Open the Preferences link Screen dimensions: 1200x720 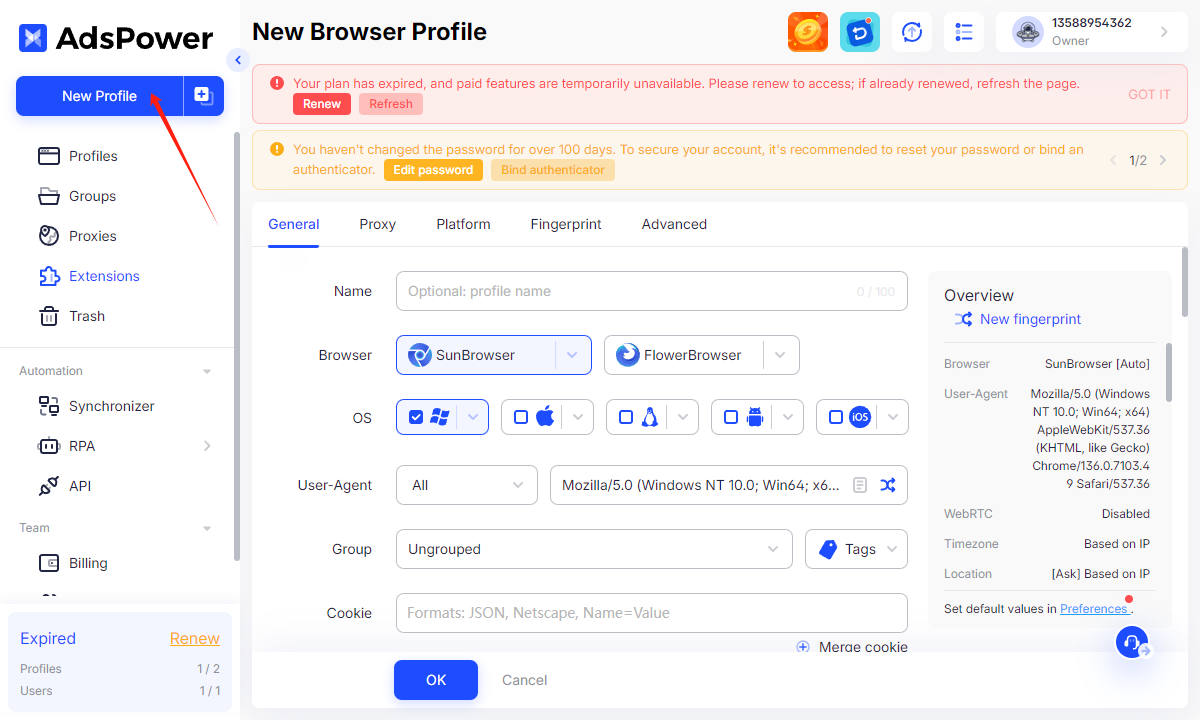1094,608
